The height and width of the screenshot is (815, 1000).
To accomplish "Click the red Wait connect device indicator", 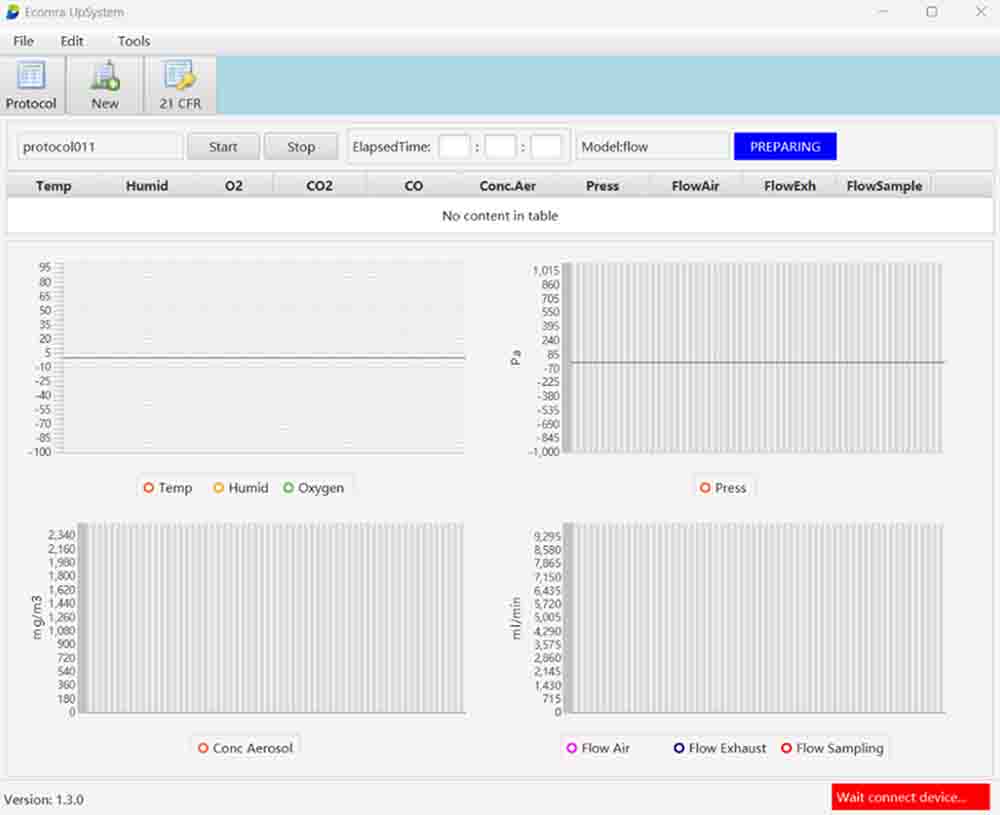I will [910, 797].
